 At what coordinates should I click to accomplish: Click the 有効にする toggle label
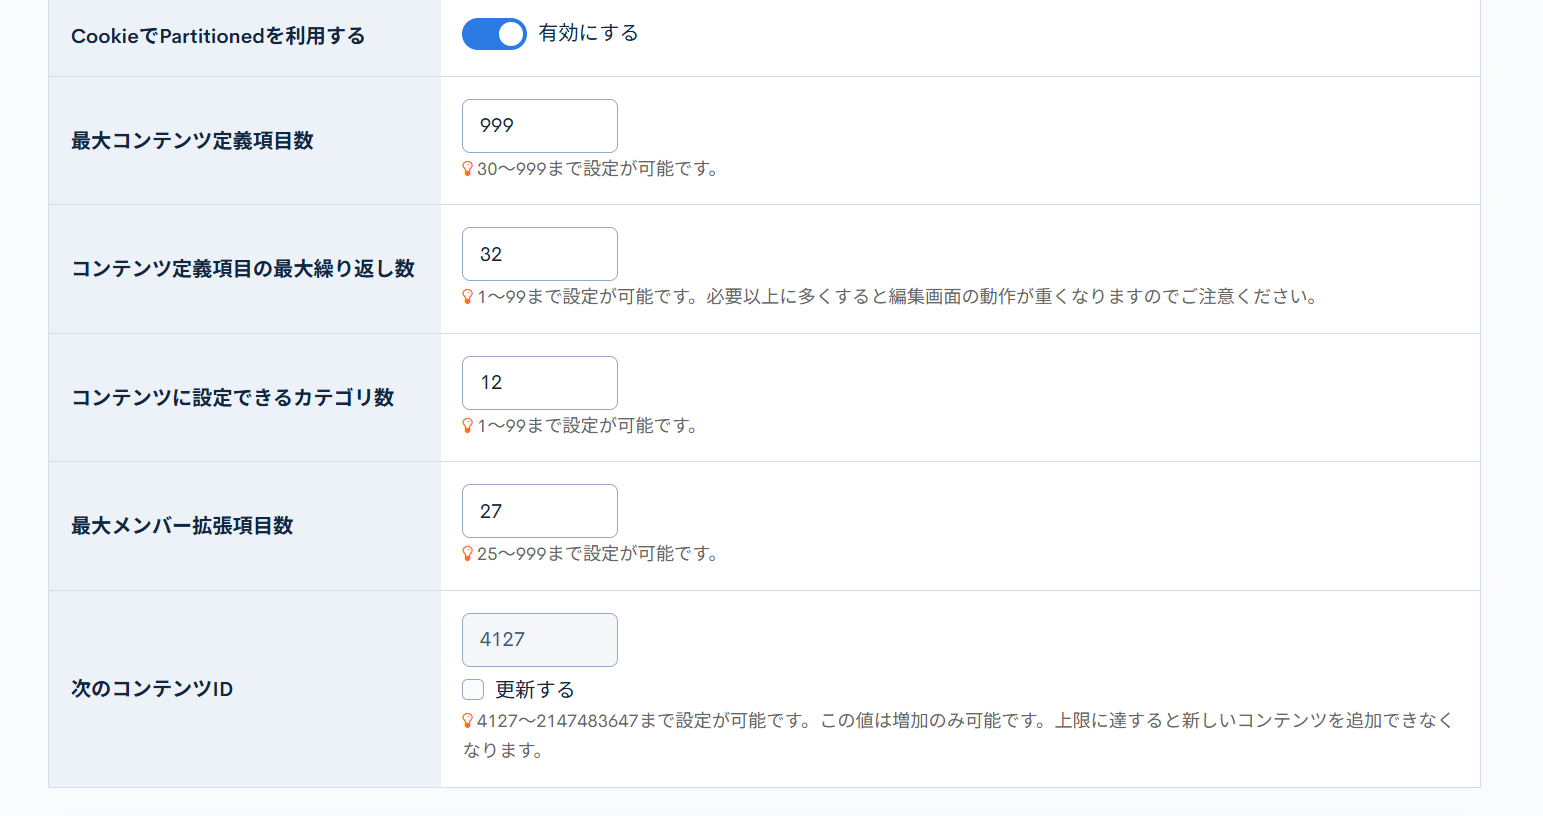588,34
